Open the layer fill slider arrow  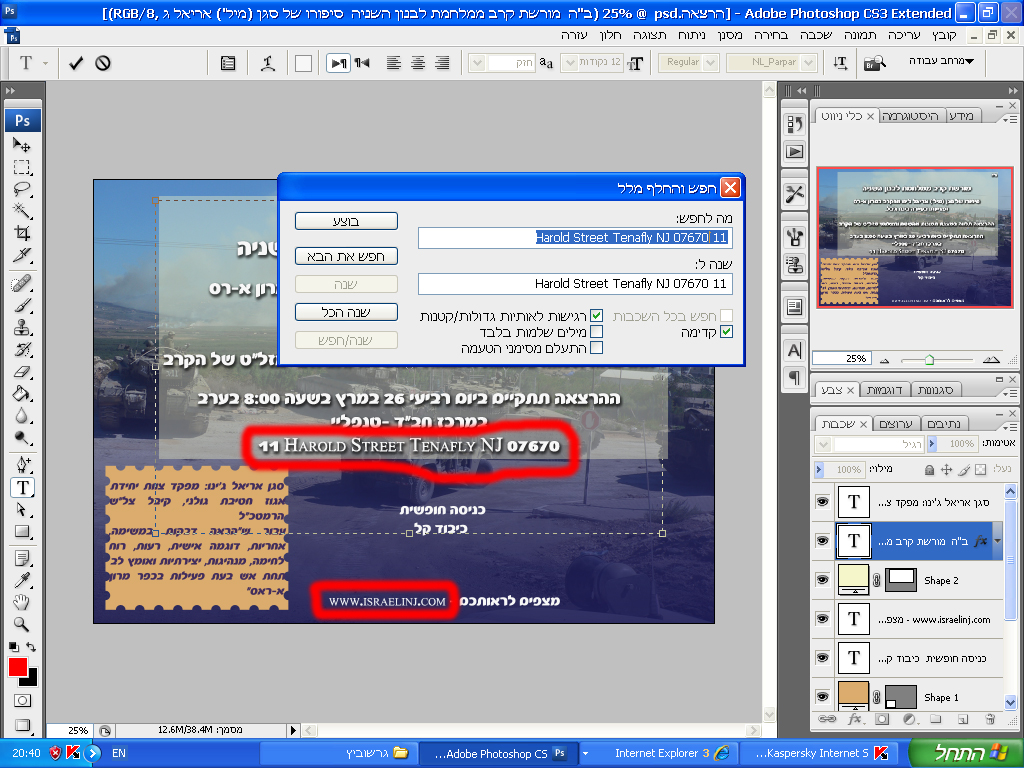click(819, 470)
